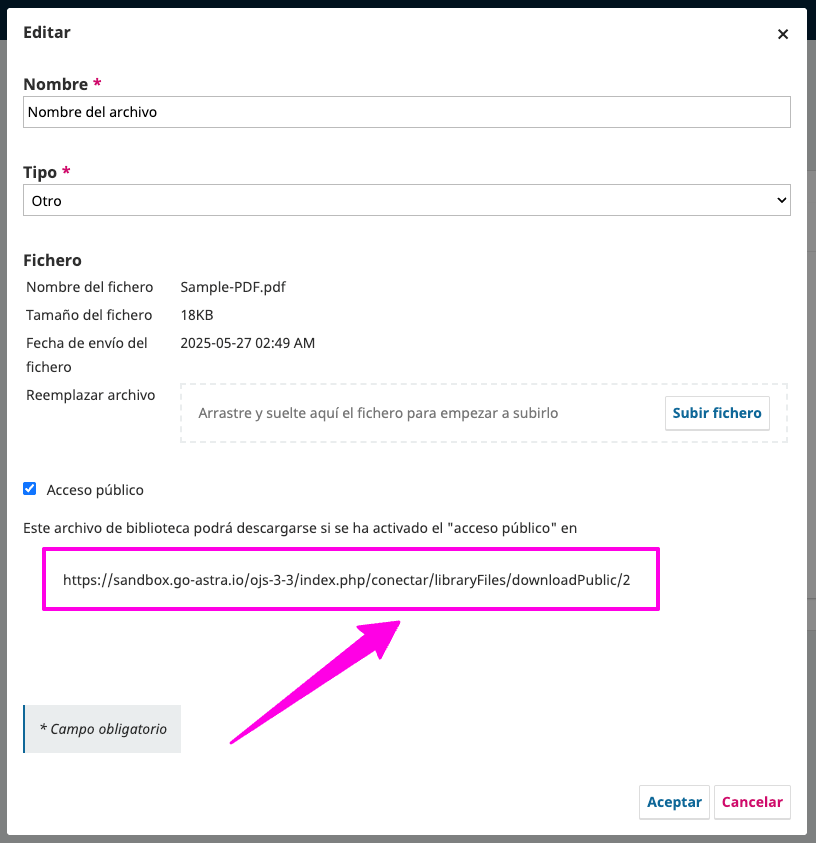The height and width of the screenshot is (843, 816).
Task: Click the Fichero section heading
Action: point(52,260)
